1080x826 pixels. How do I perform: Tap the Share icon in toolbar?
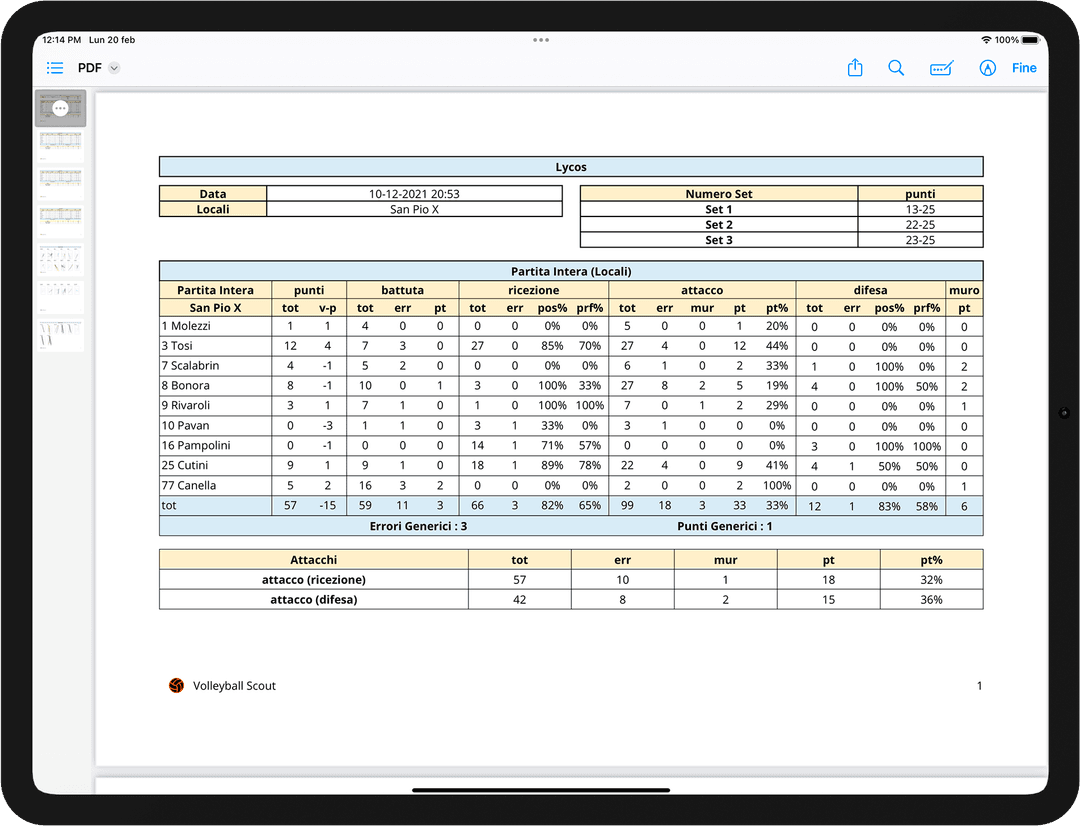(855, 68)
